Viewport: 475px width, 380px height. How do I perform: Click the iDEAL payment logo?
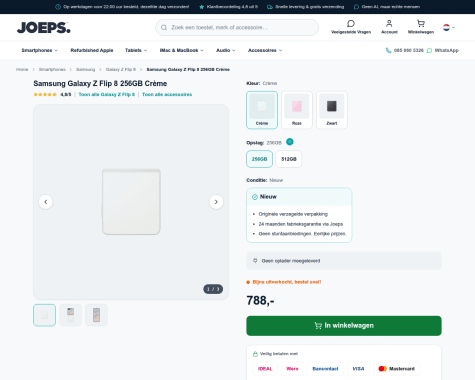point(265,369)
